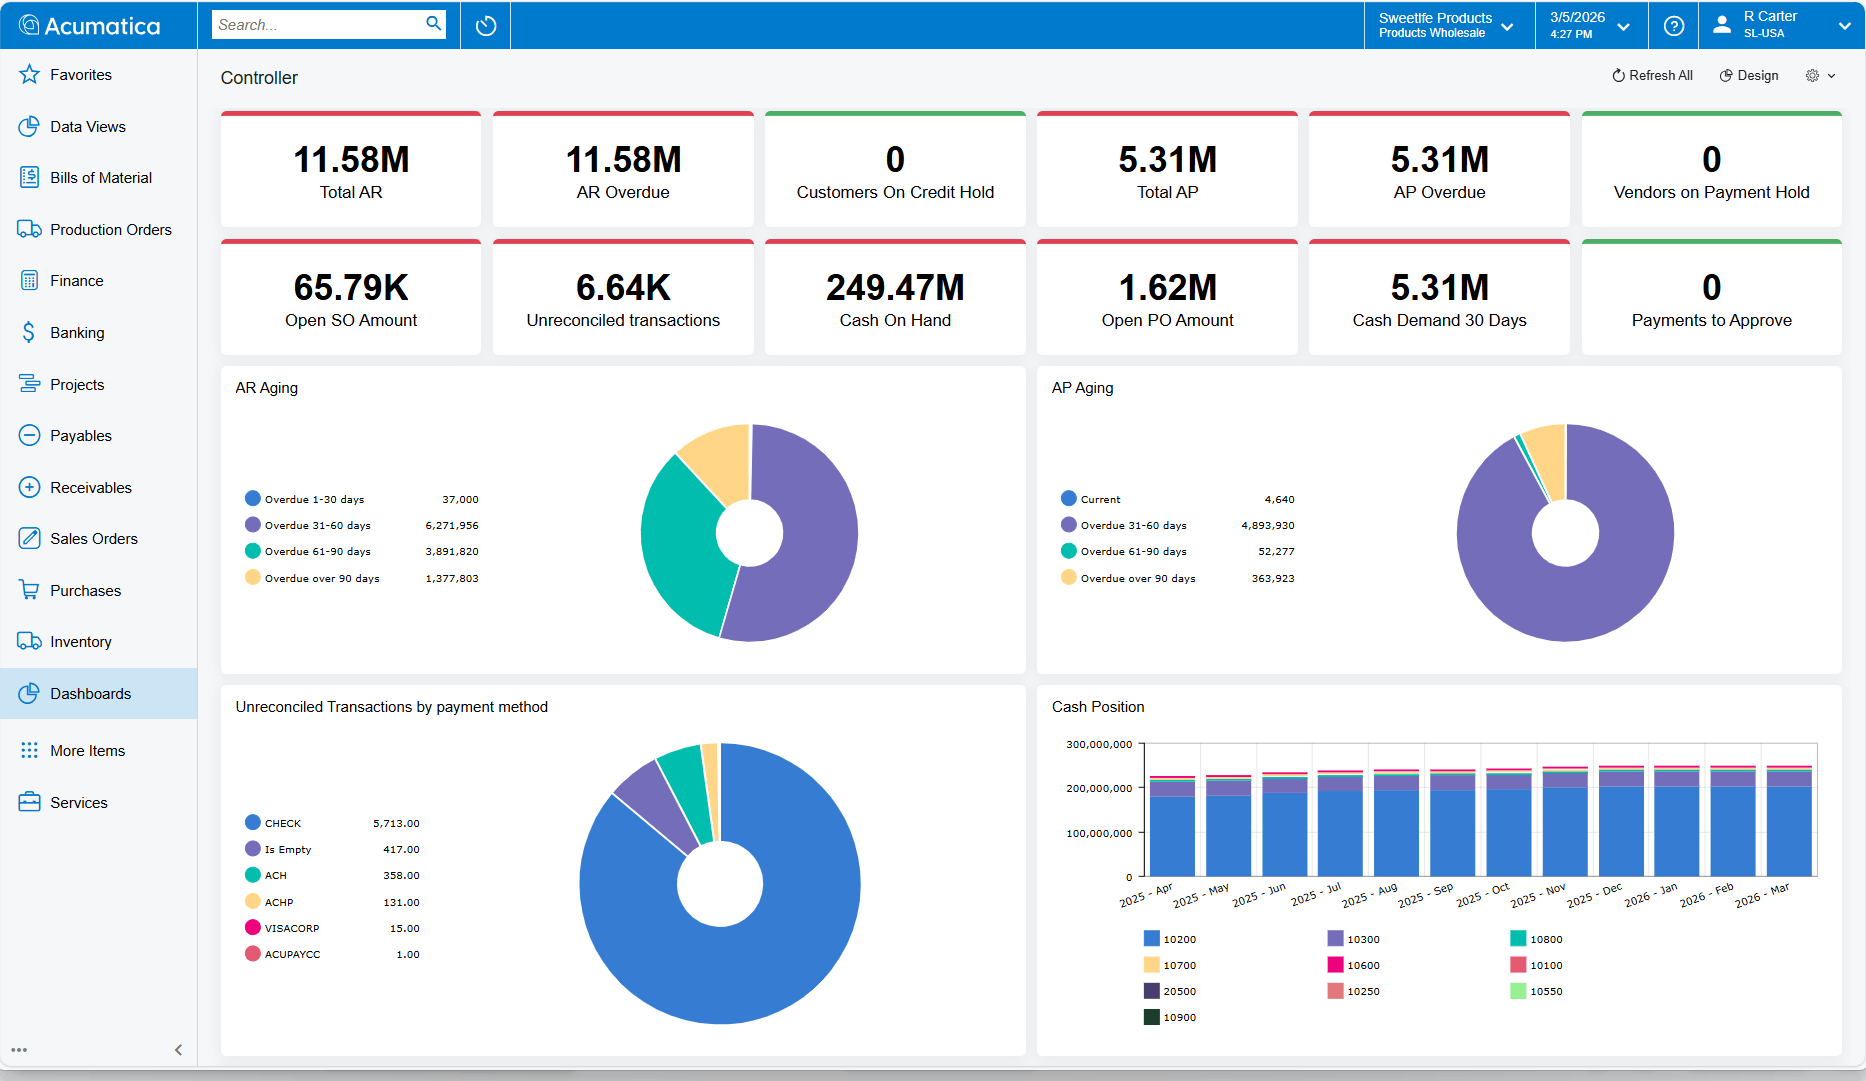Click More Items grid icon
Image resolution: width=1866 pixels, height=1081 pixels.
pos(30,751)
